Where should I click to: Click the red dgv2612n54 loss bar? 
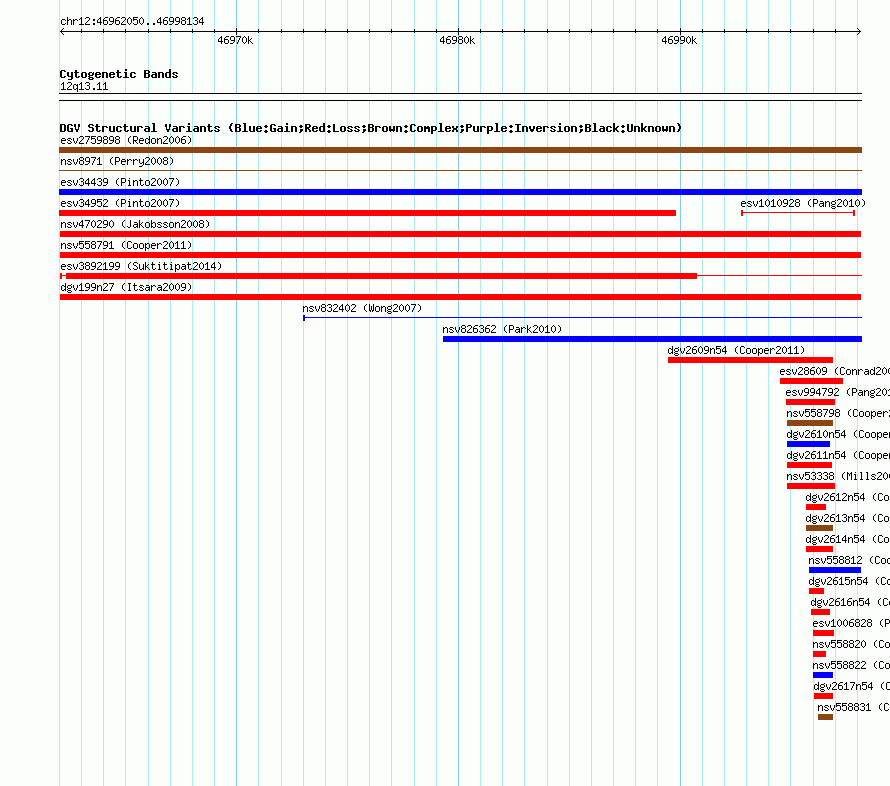click(x=816, y=507)
